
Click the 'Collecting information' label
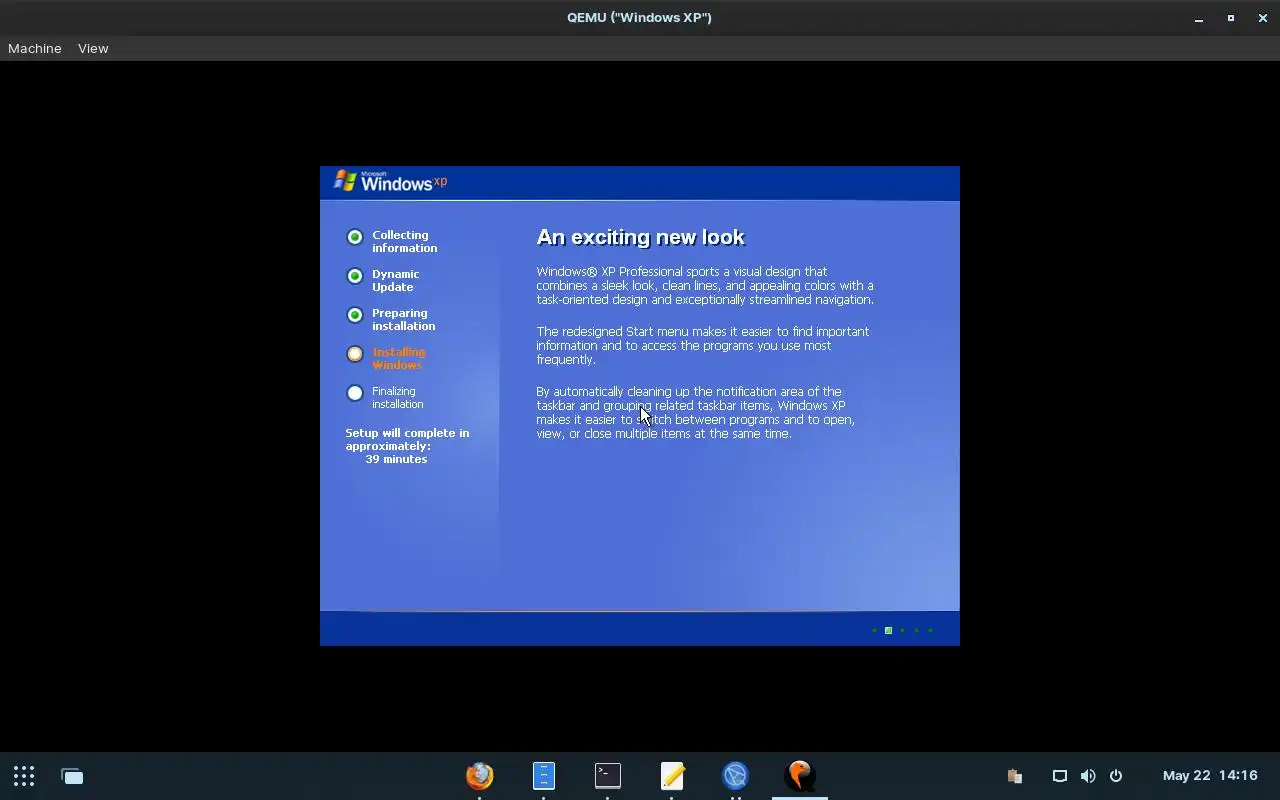[x=404, y=241]
